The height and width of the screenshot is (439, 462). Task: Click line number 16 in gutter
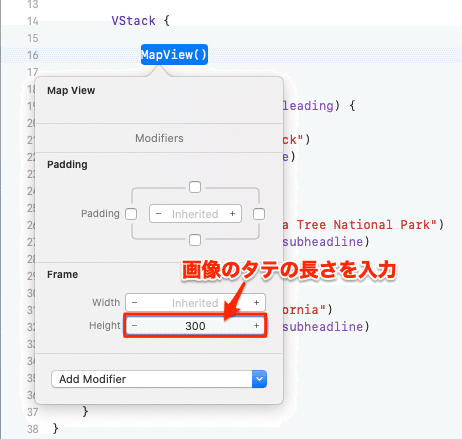click(33, 55)
